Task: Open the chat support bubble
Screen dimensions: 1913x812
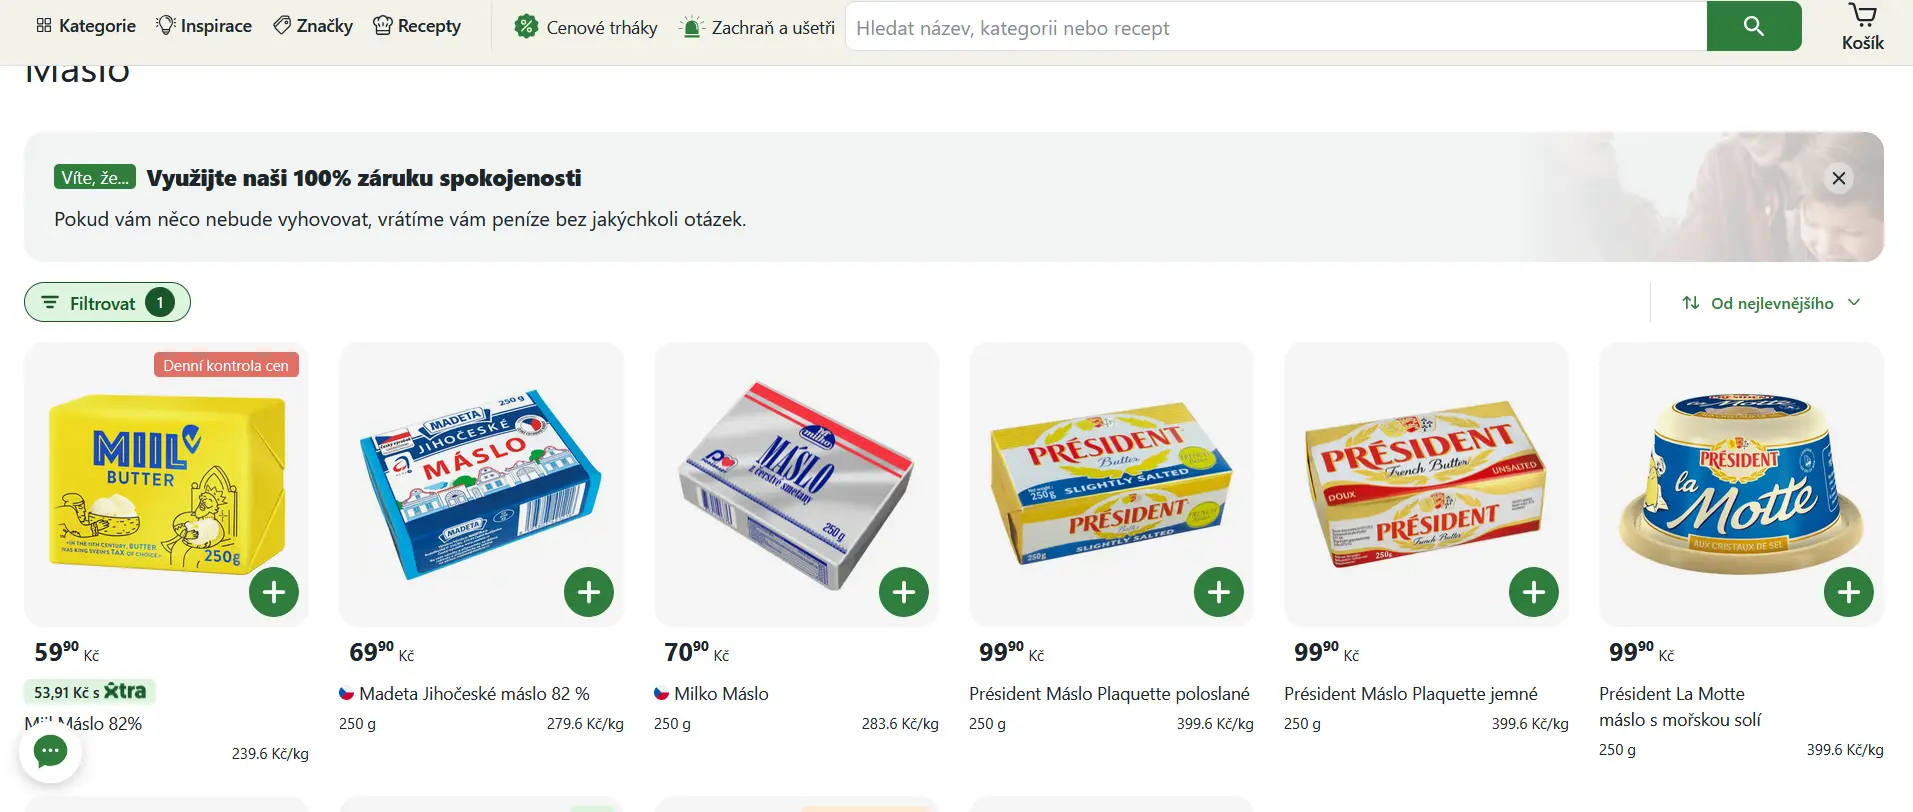Action: click(x=50, y=751)
